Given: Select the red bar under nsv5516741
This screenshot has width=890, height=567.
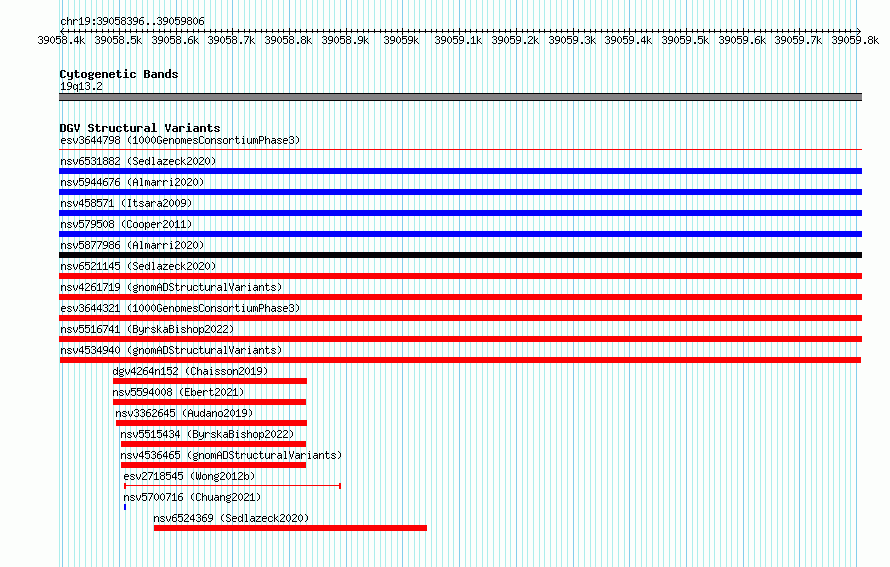Looking at the screenshot, I should pyautogui.click(x=460, y=339).
